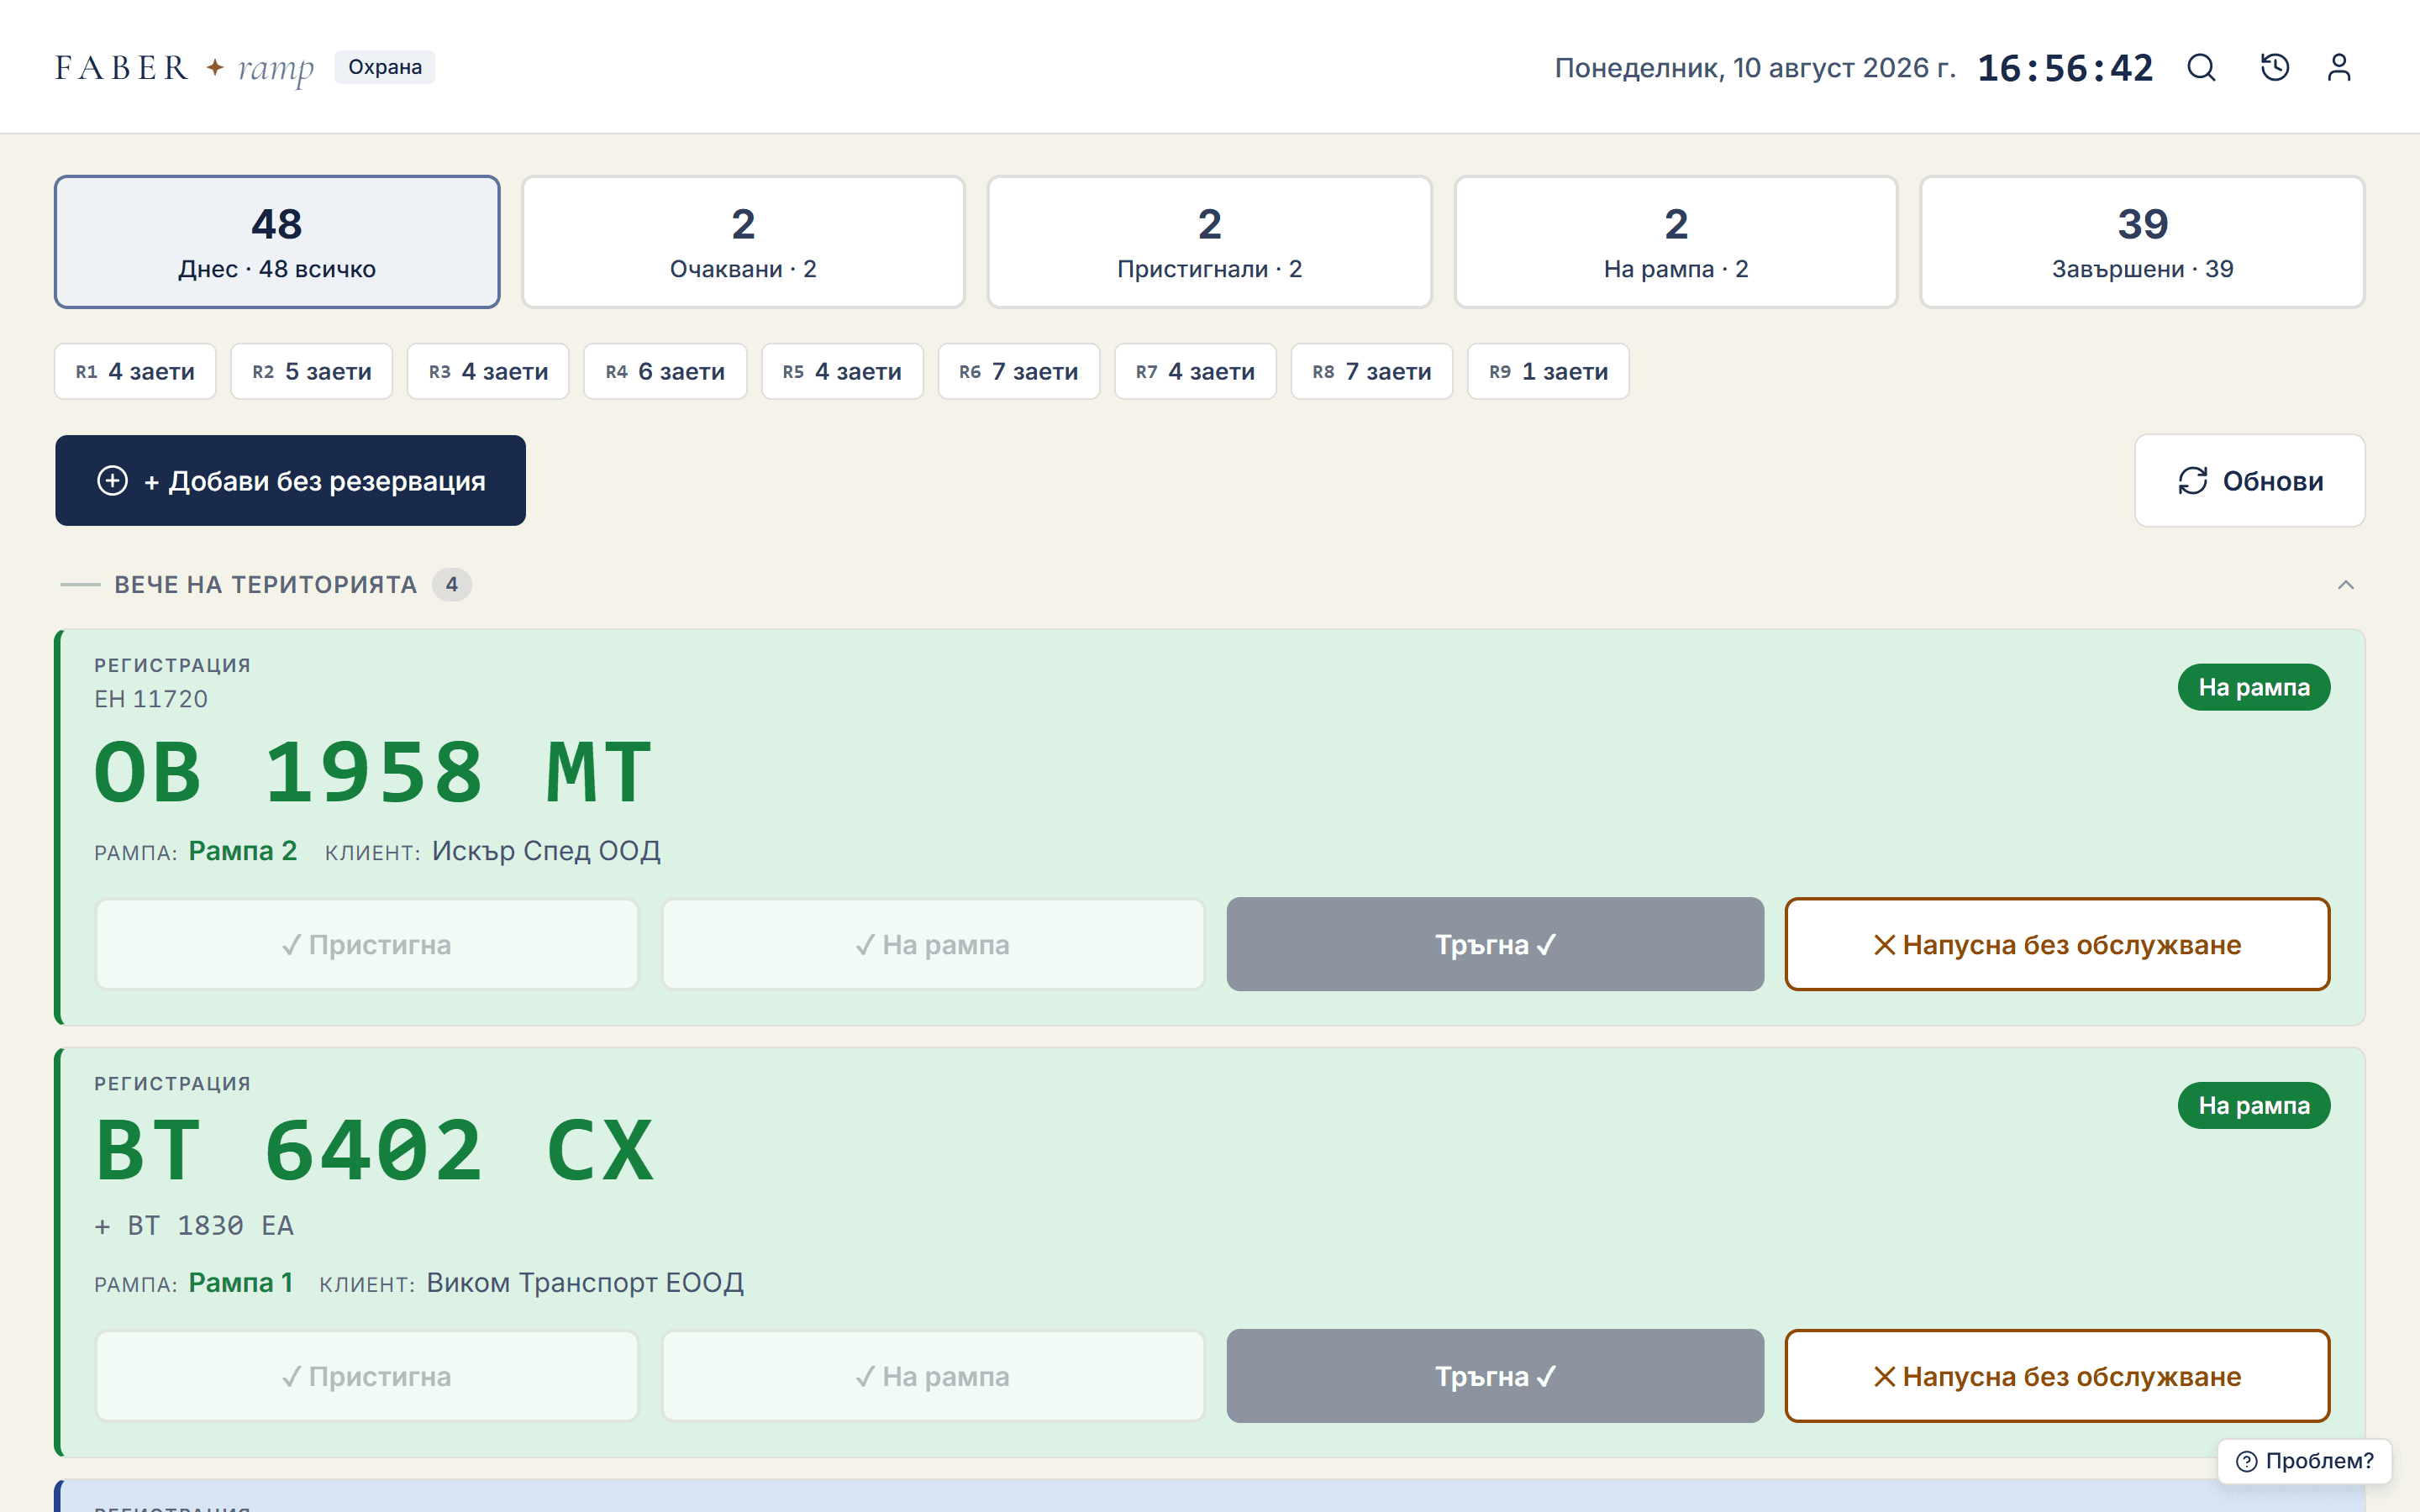Screen dimensions: 2420x1512
Task: Filter by ramp R9 1 заети
Action: tap(1548, 372)
